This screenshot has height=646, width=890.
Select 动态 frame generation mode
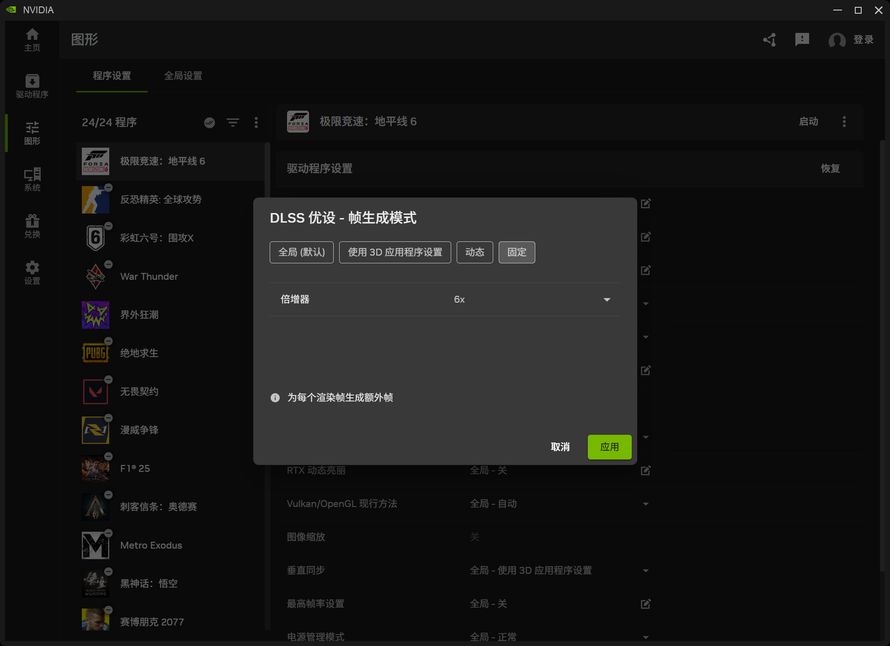pos(475,252)
